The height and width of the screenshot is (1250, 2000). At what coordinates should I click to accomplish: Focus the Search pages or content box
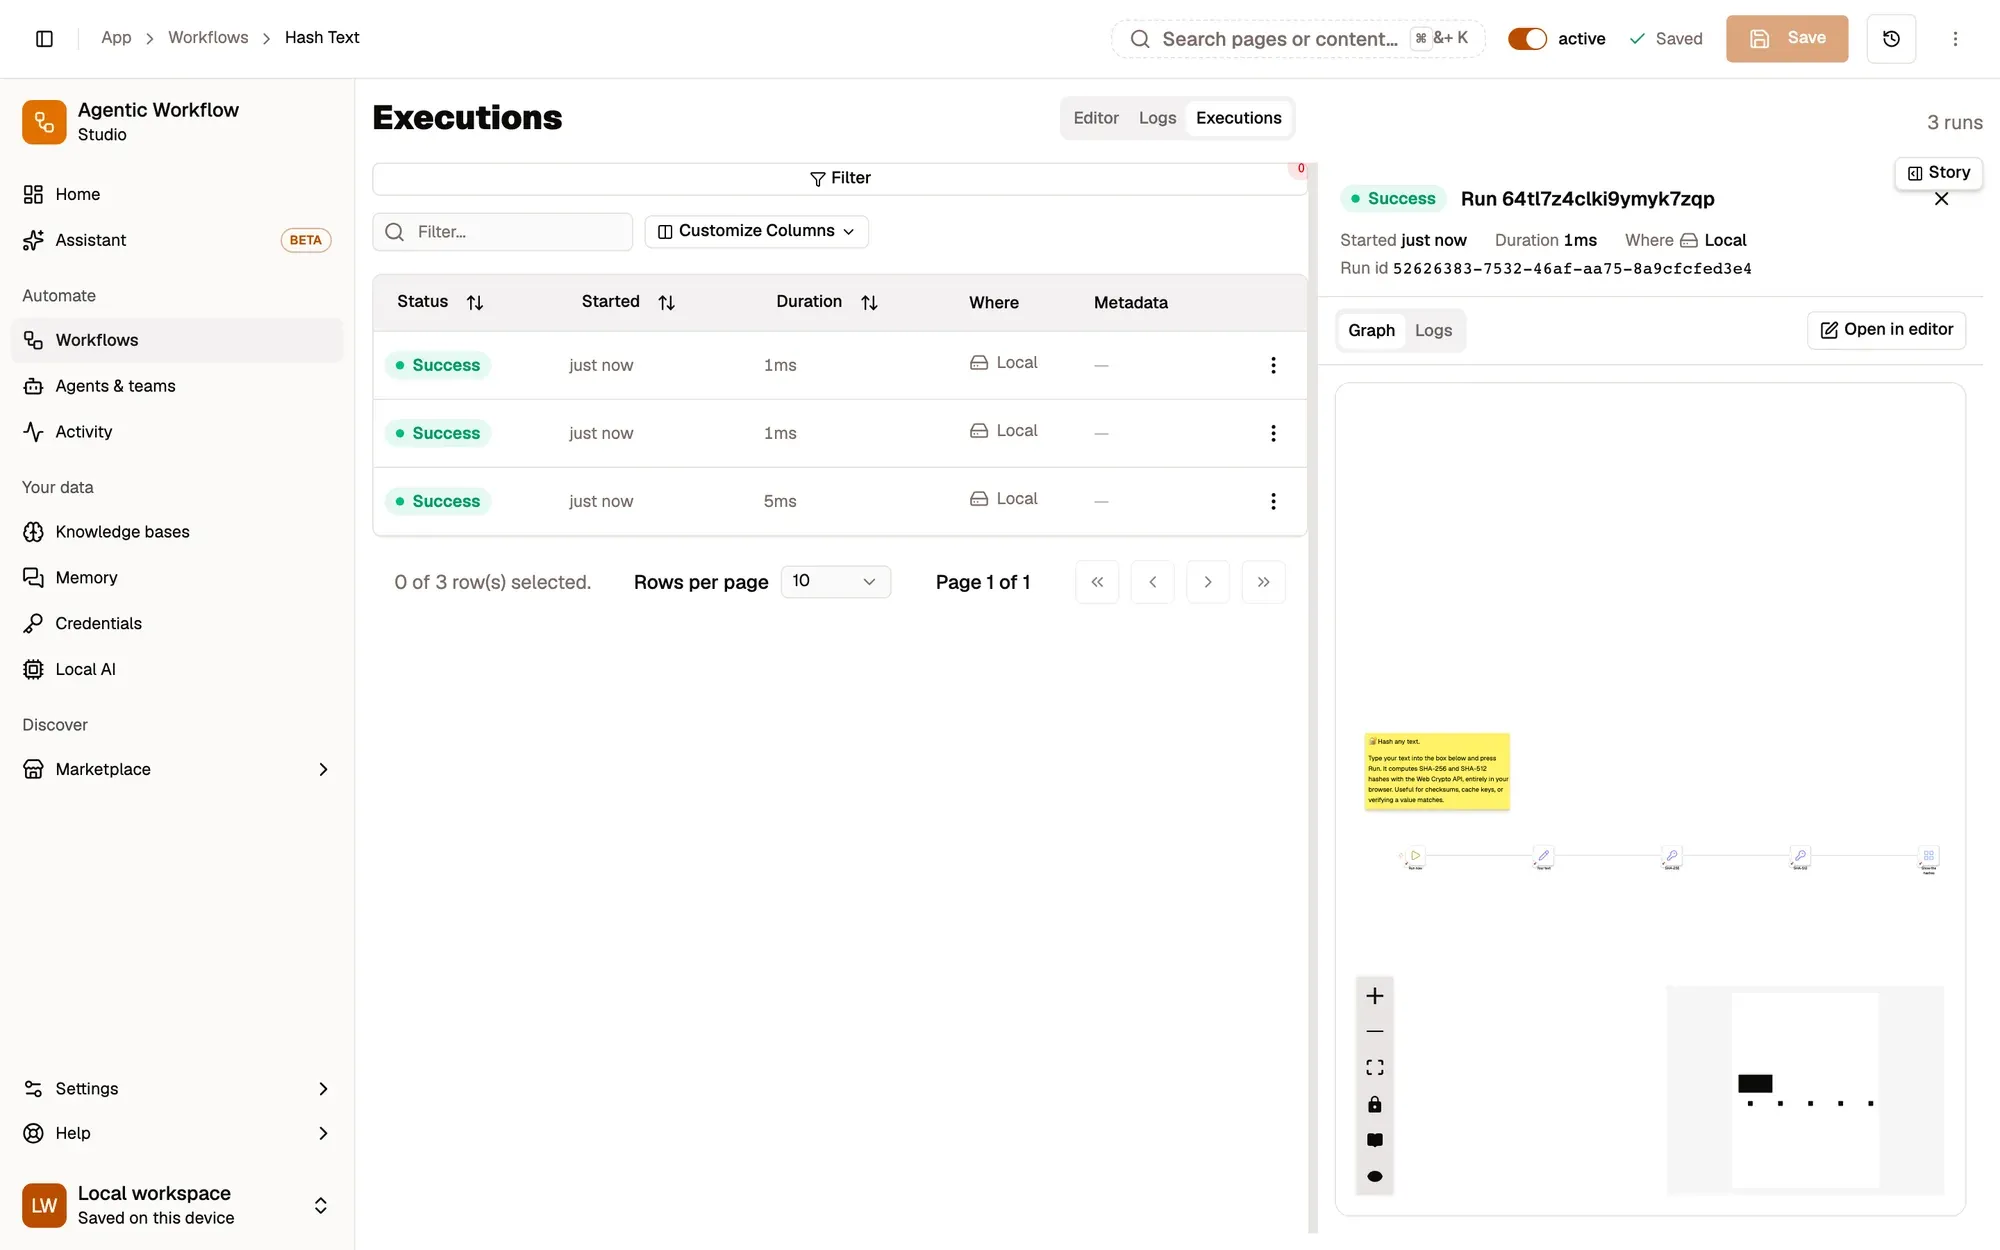(1298, 38)
